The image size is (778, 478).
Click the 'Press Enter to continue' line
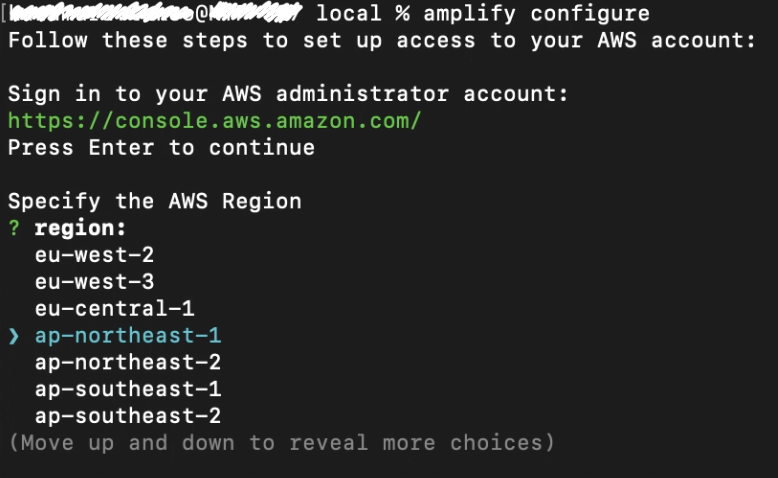pos(161,148)
